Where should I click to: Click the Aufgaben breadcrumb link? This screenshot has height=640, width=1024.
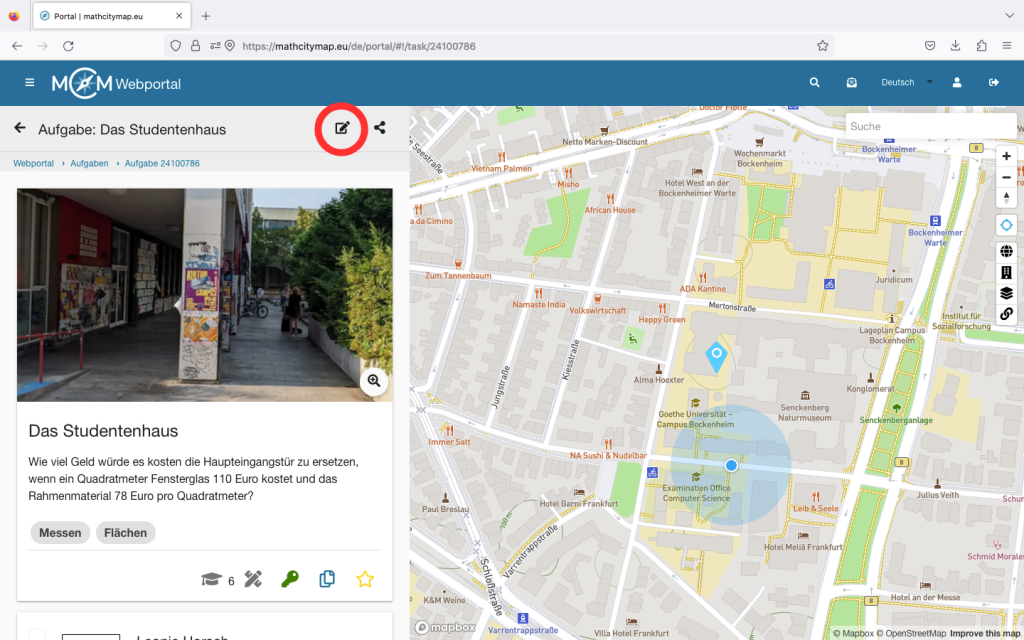click(89, 163)
